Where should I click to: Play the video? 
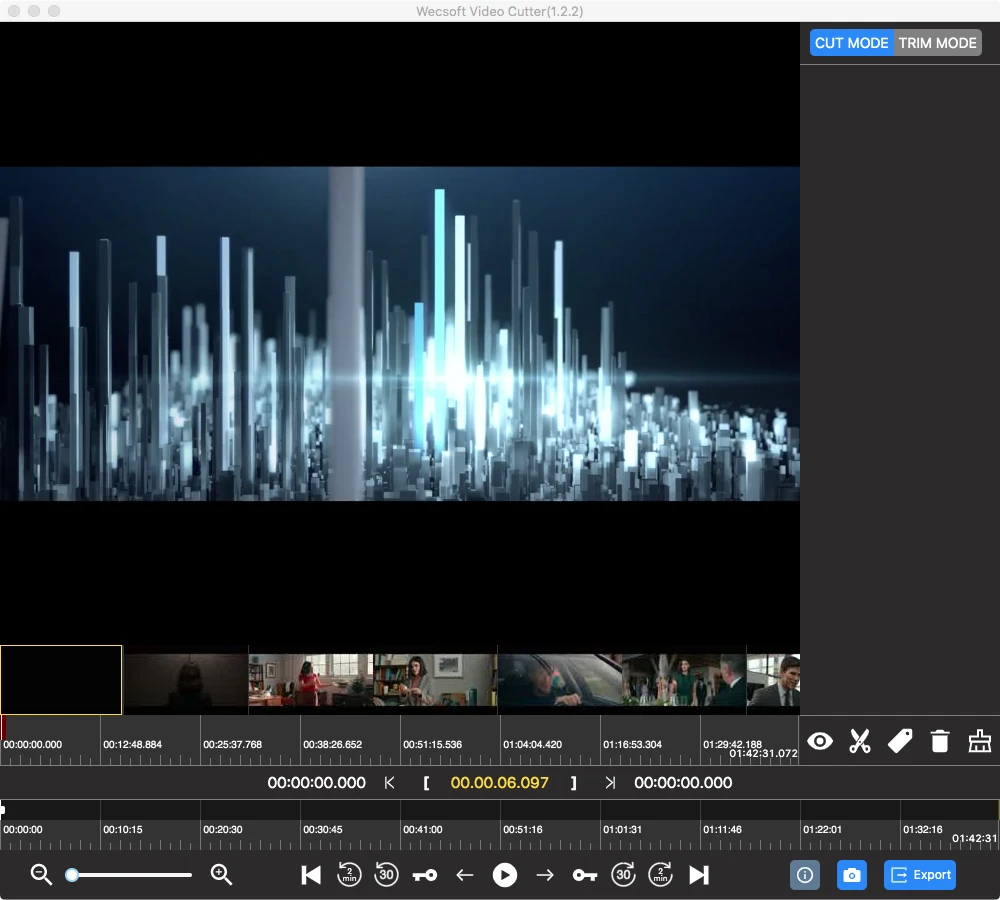click(x=504, y=874)
